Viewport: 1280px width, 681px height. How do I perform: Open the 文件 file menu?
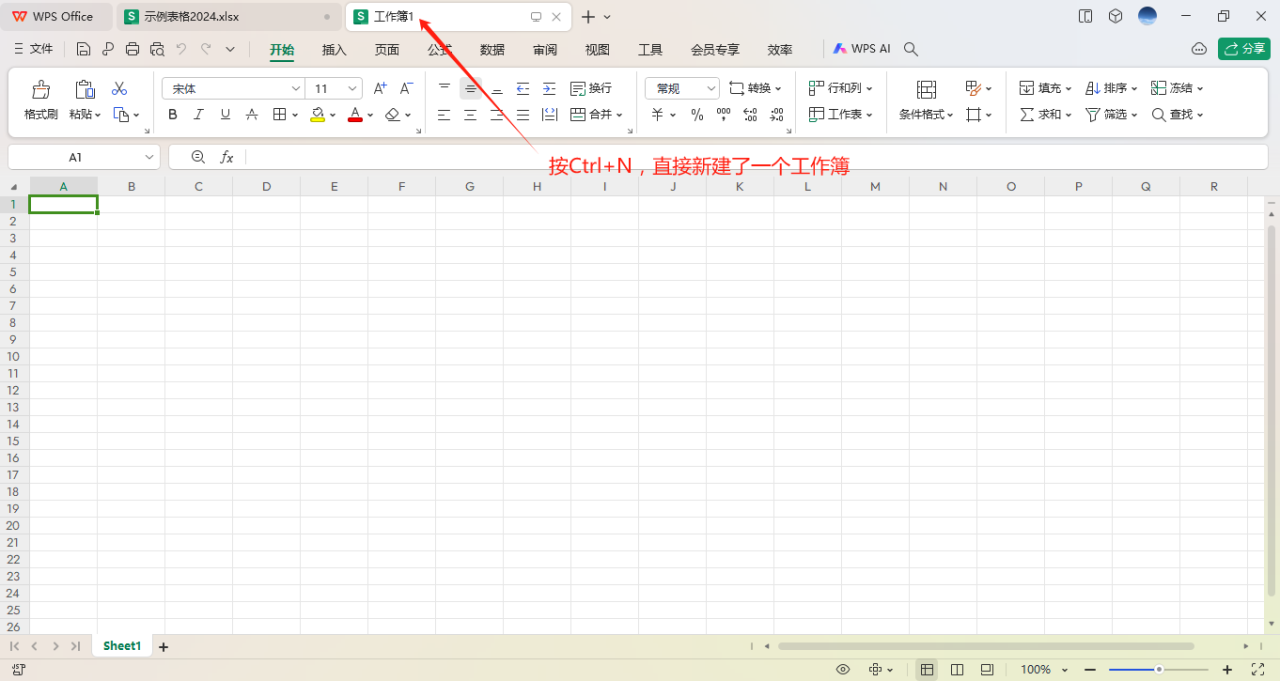(33, 49)
